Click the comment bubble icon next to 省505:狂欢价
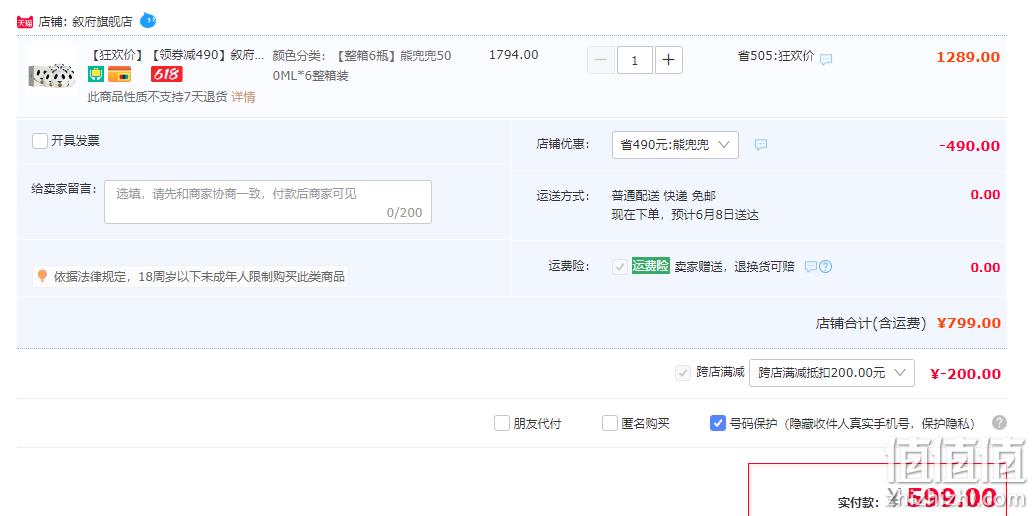This screenshot has width=1035, height=516. click(x=826, y=59)
